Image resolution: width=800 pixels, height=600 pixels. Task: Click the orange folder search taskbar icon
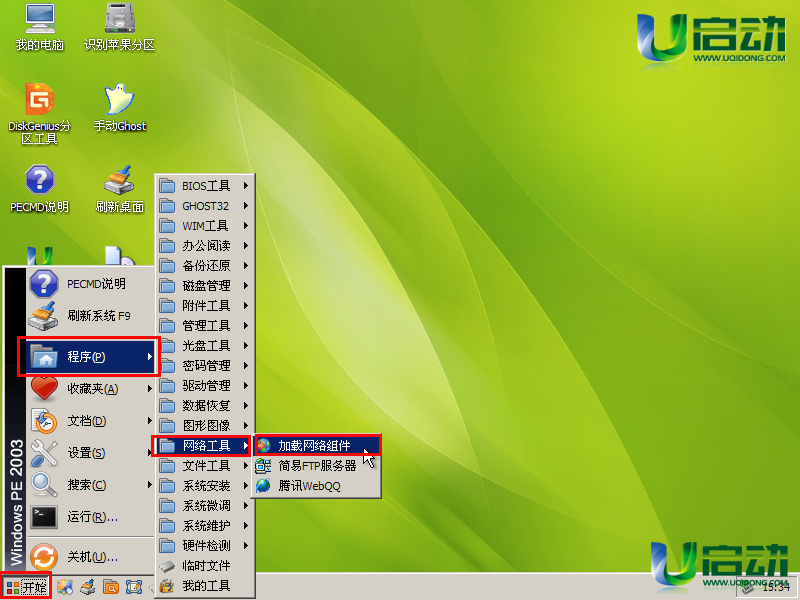(x=111, y=587)
